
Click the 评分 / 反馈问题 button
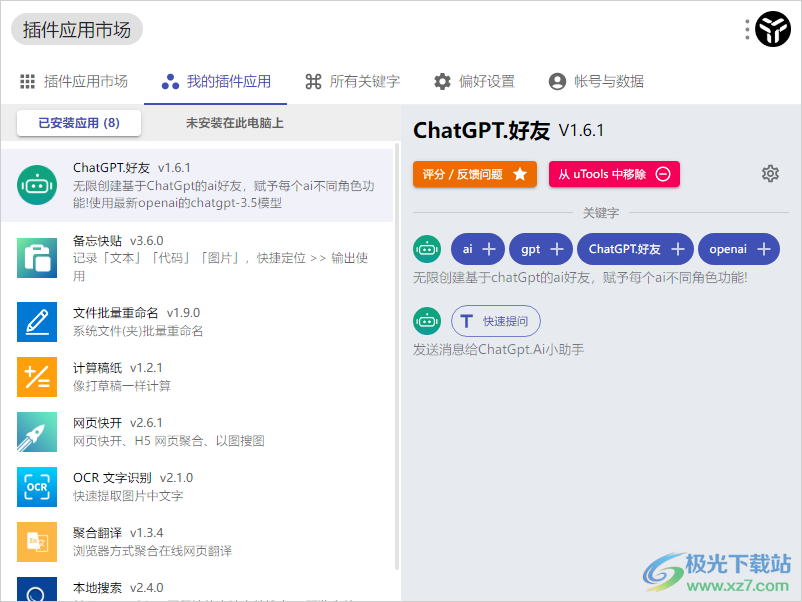click(475, 174)
